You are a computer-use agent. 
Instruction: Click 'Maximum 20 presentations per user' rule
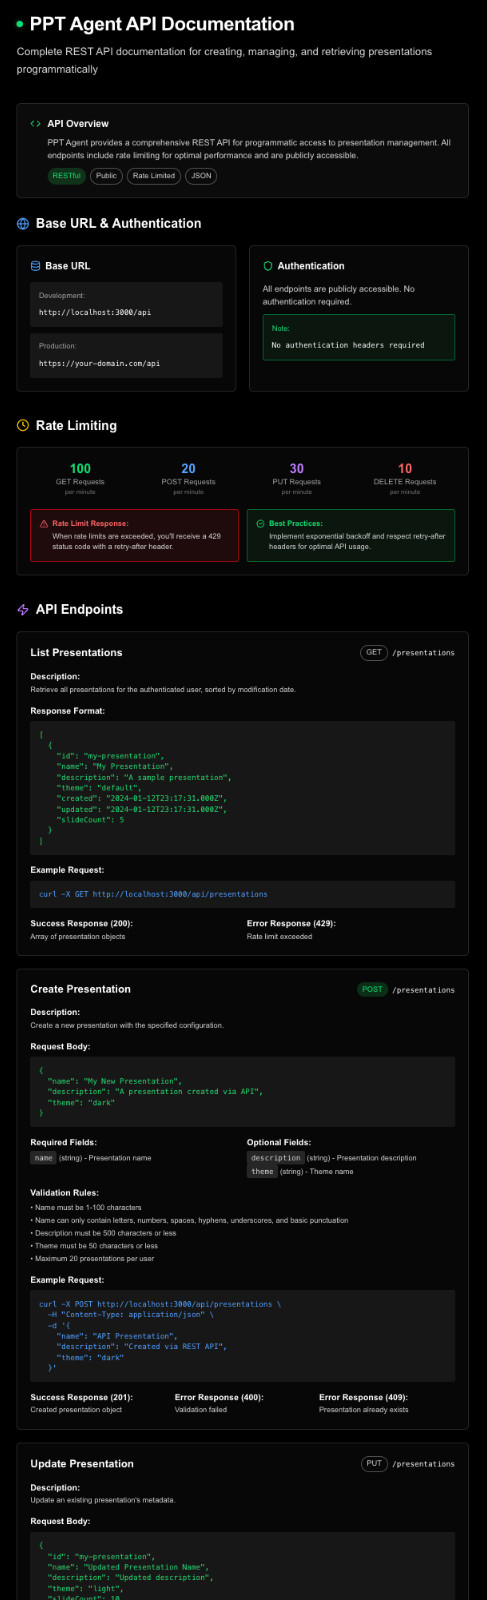click(92, 1259)
